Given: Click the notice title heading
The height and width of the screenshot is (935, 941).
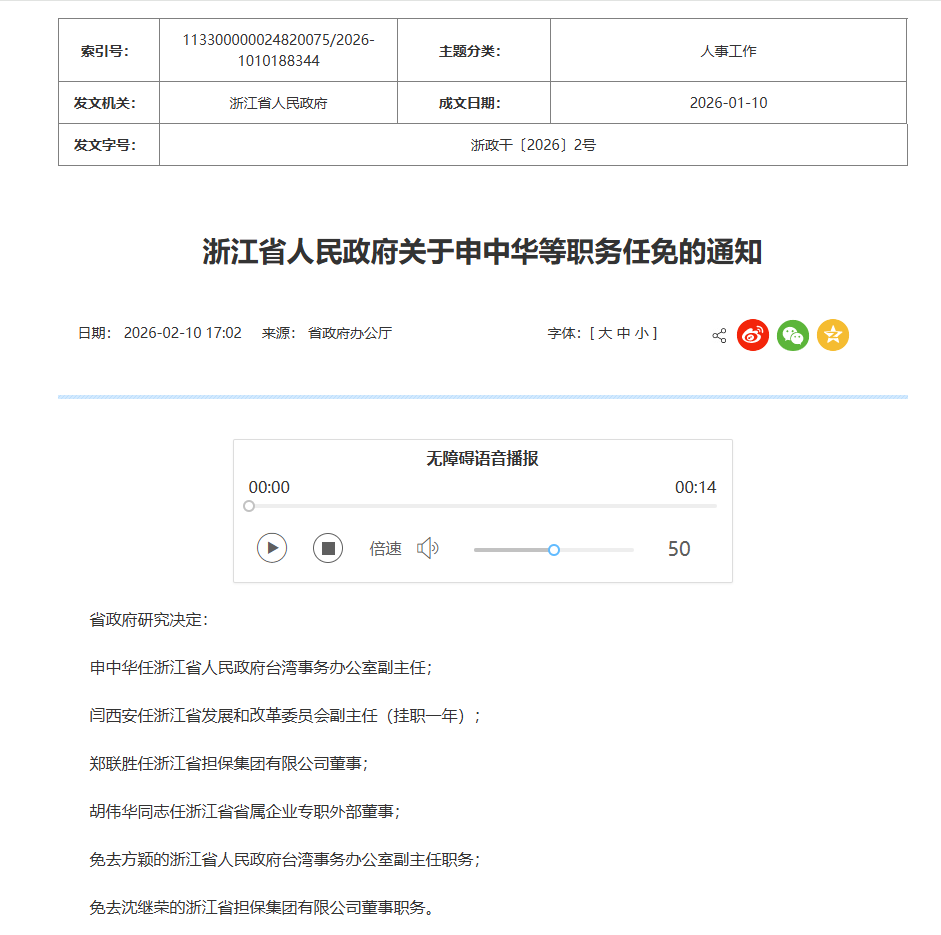Looking at the screenshot, I should point(482,251).
